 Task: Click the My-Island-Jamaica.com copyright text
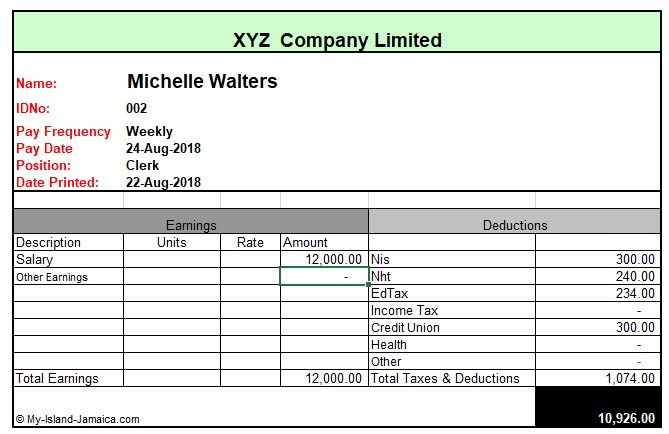click(78, 419)
